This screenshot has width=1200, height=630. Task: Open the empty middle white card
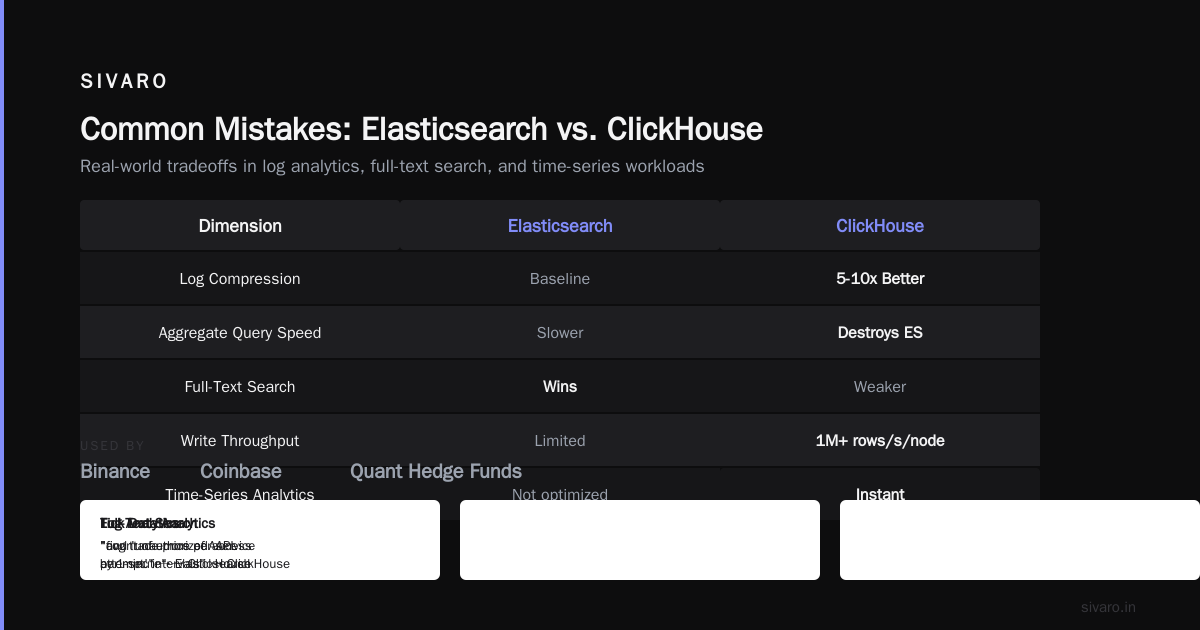640,540
